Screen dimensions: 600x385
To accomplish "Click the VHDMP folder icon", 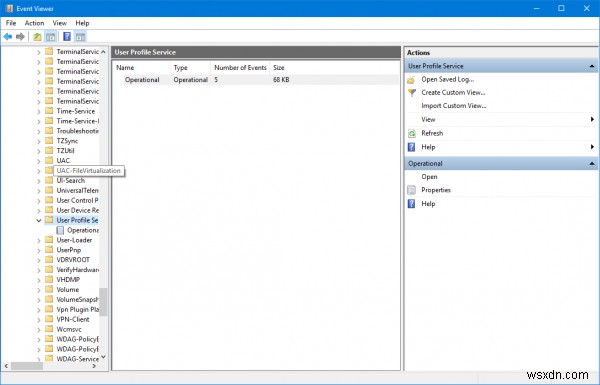I will [x=49, y=279].
